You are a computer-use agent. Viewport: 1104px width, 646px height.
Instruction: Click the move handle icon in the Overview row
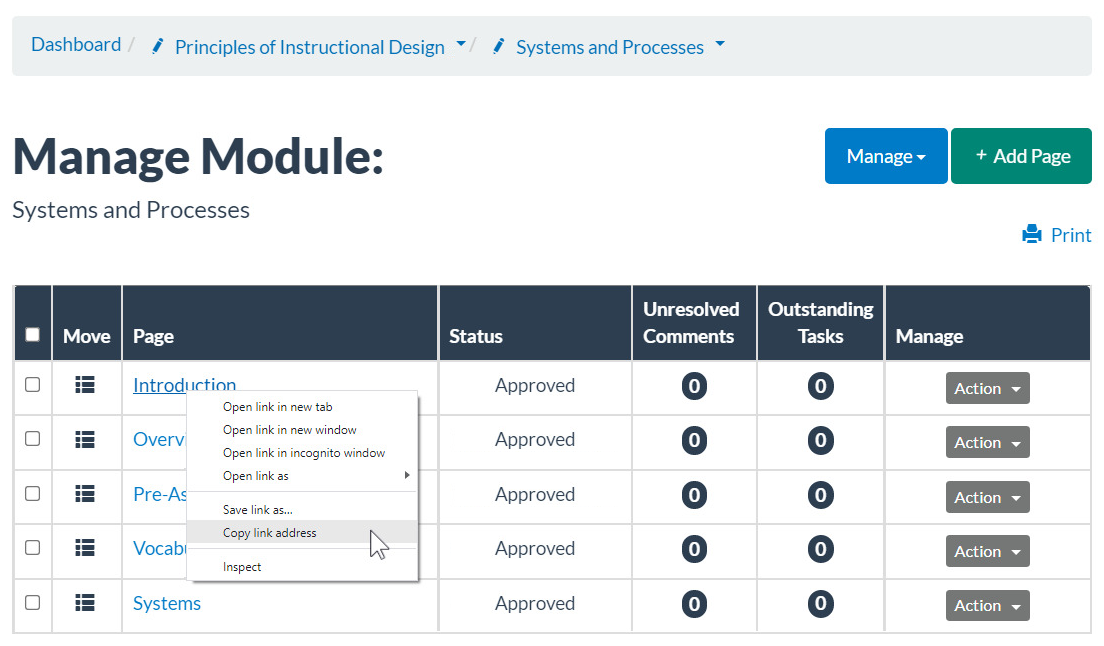[85, 440]
